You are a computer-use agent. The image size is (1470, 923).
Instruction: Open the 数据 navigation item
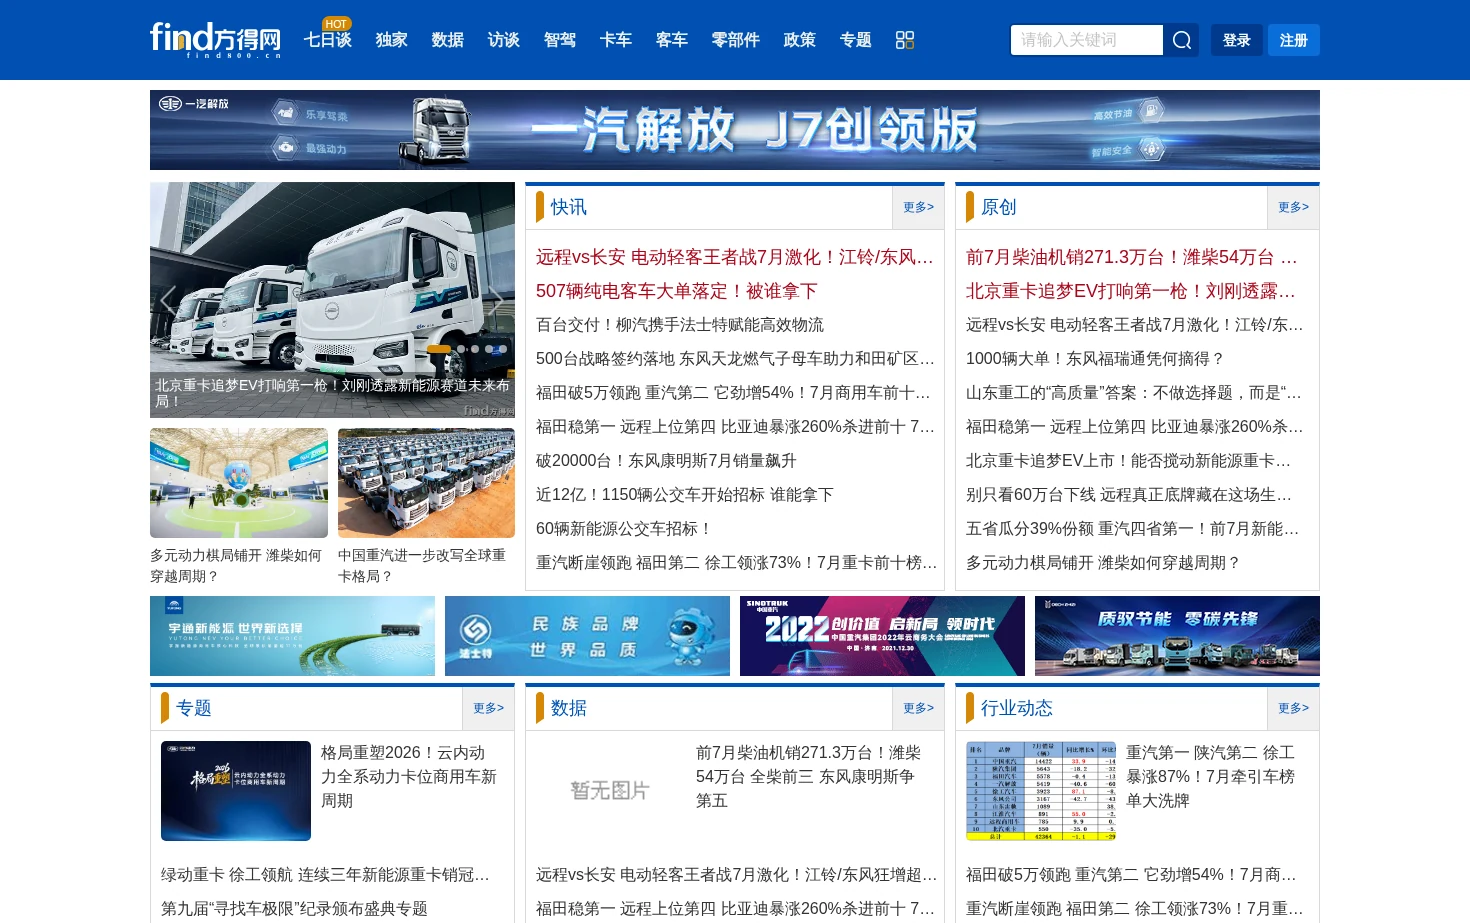[x=448, y=40]
